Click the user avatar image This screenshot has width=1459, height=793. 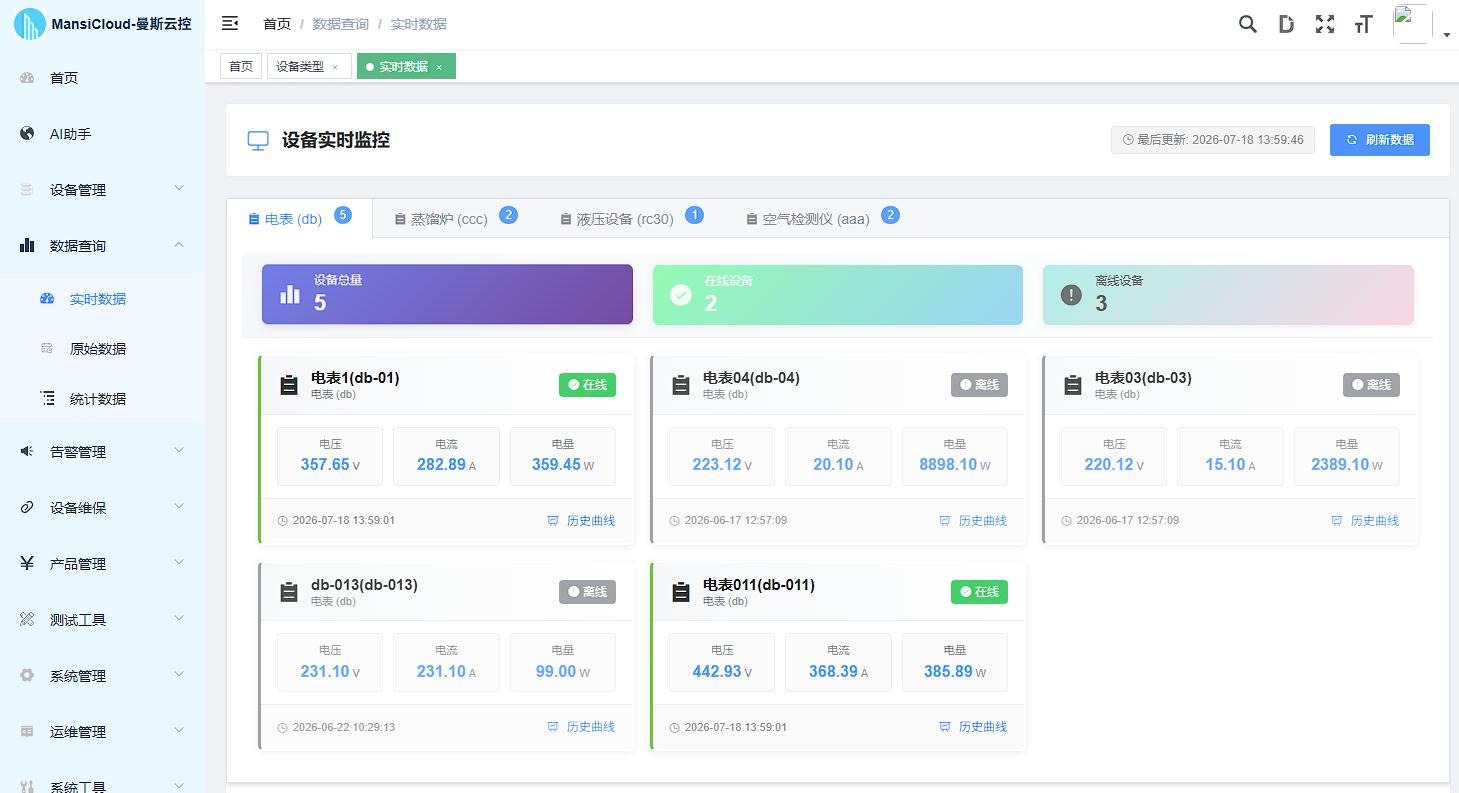point(1412,24)
